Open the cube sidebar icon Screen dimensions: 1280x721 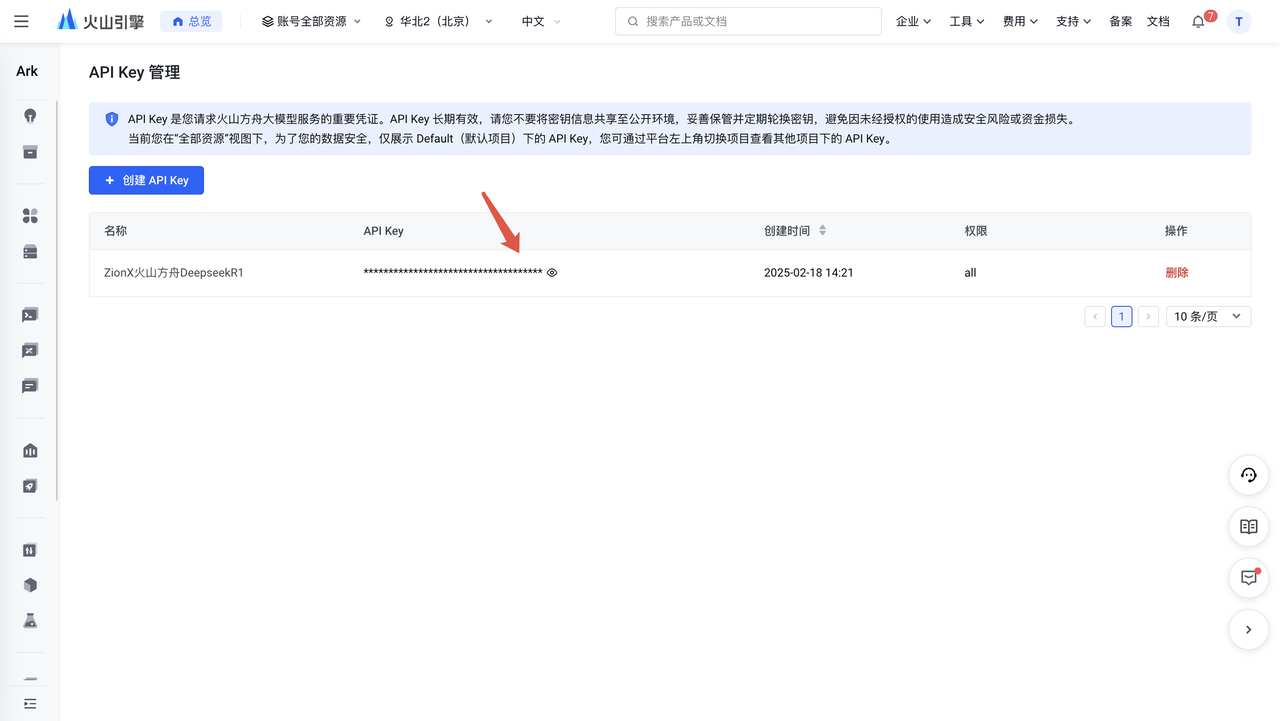pyautogui.click(x=30, y=585)
